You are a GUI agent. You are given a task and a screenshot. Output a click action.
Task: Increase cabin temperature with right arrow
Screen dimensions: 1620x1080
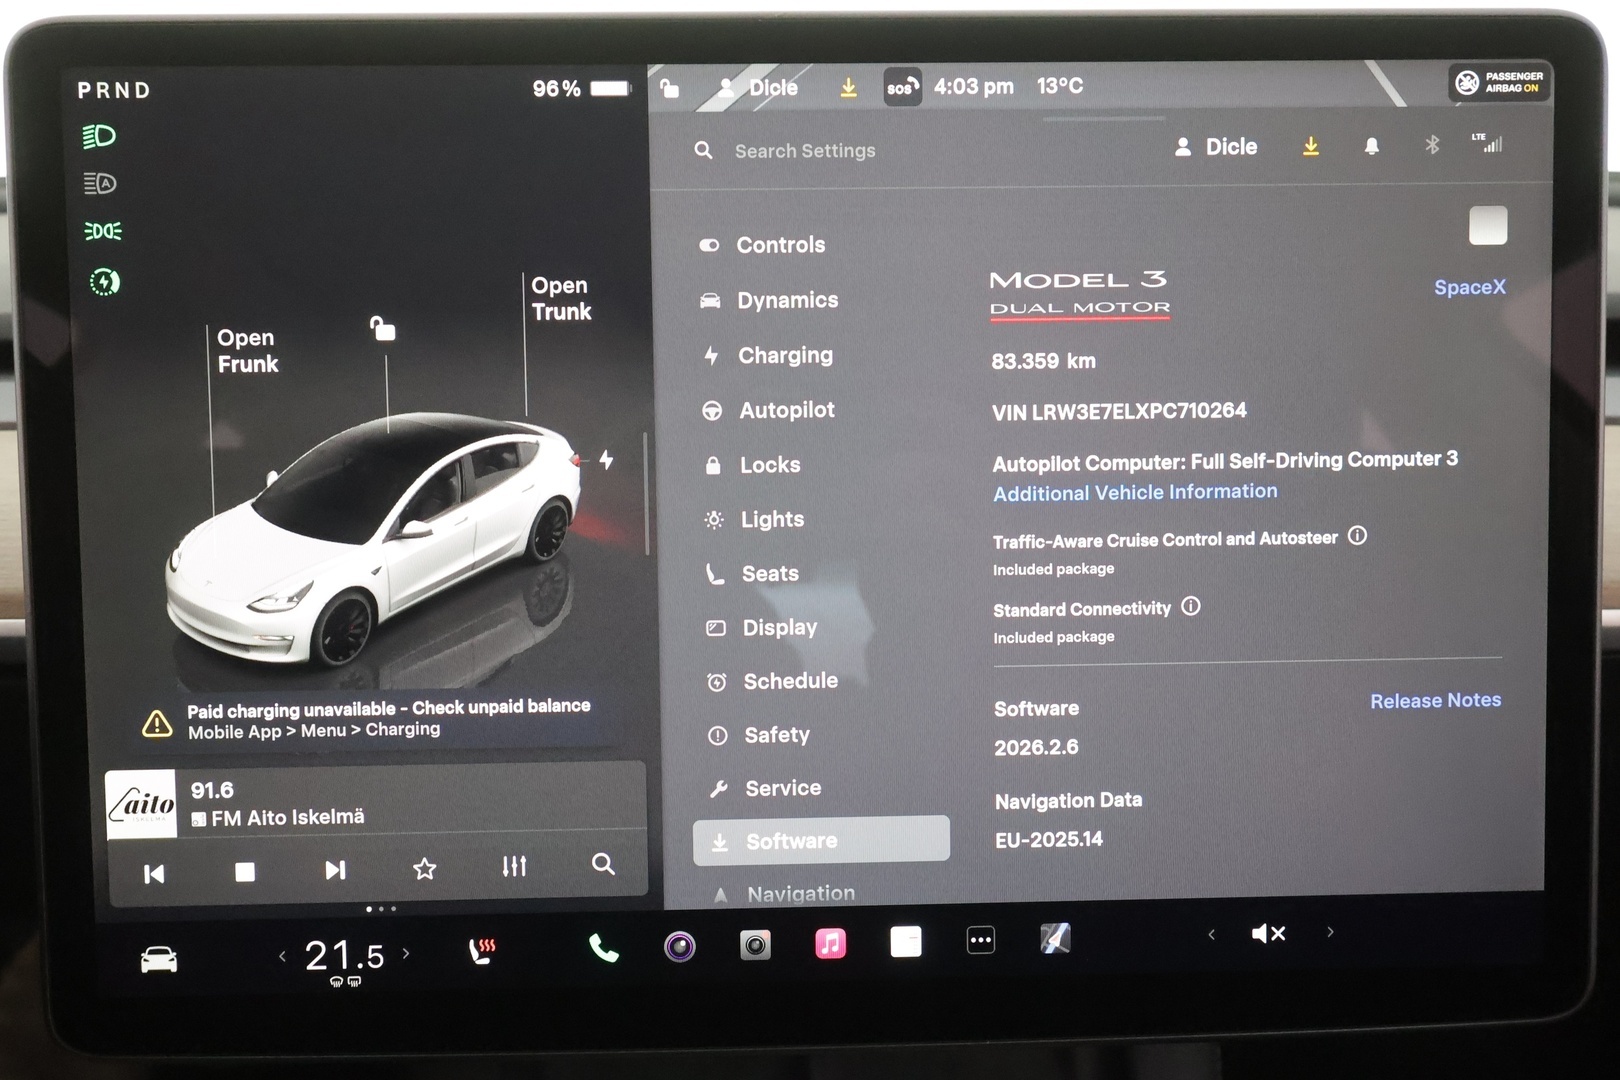point(405,953)
